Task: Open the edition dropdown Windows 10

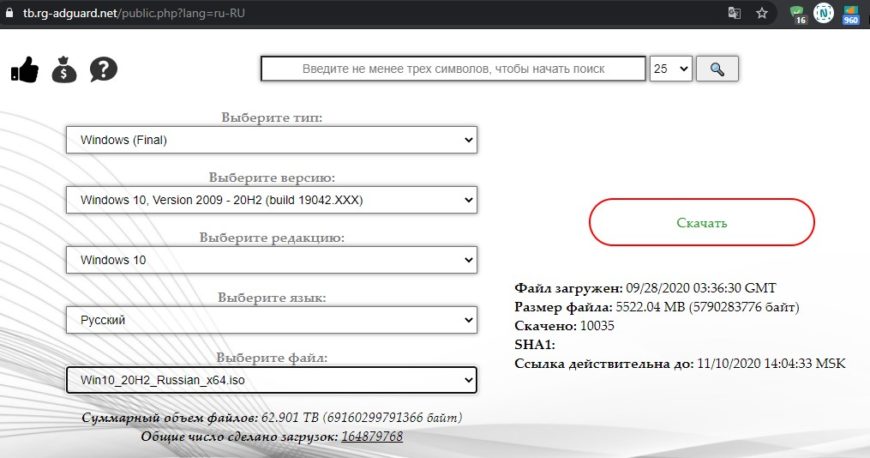Action: pyautogui.click(x=271, y=260)
